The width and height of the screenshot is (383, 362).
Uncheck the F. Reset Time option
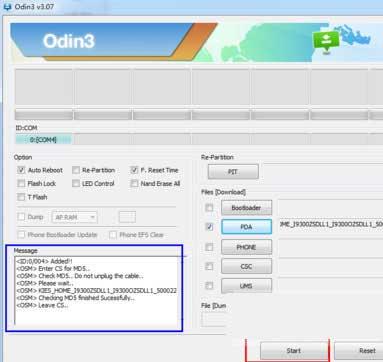(134, 170)
